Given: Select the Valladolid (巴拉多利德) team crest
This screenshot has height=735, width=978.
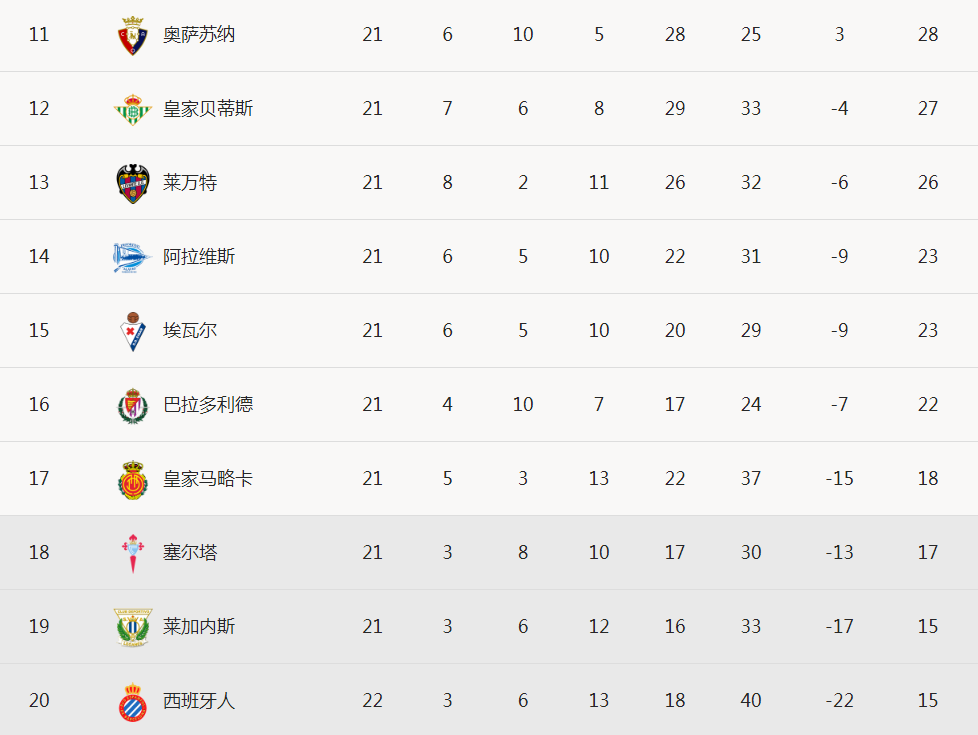Looking at the screenshot, I should 133,406.
